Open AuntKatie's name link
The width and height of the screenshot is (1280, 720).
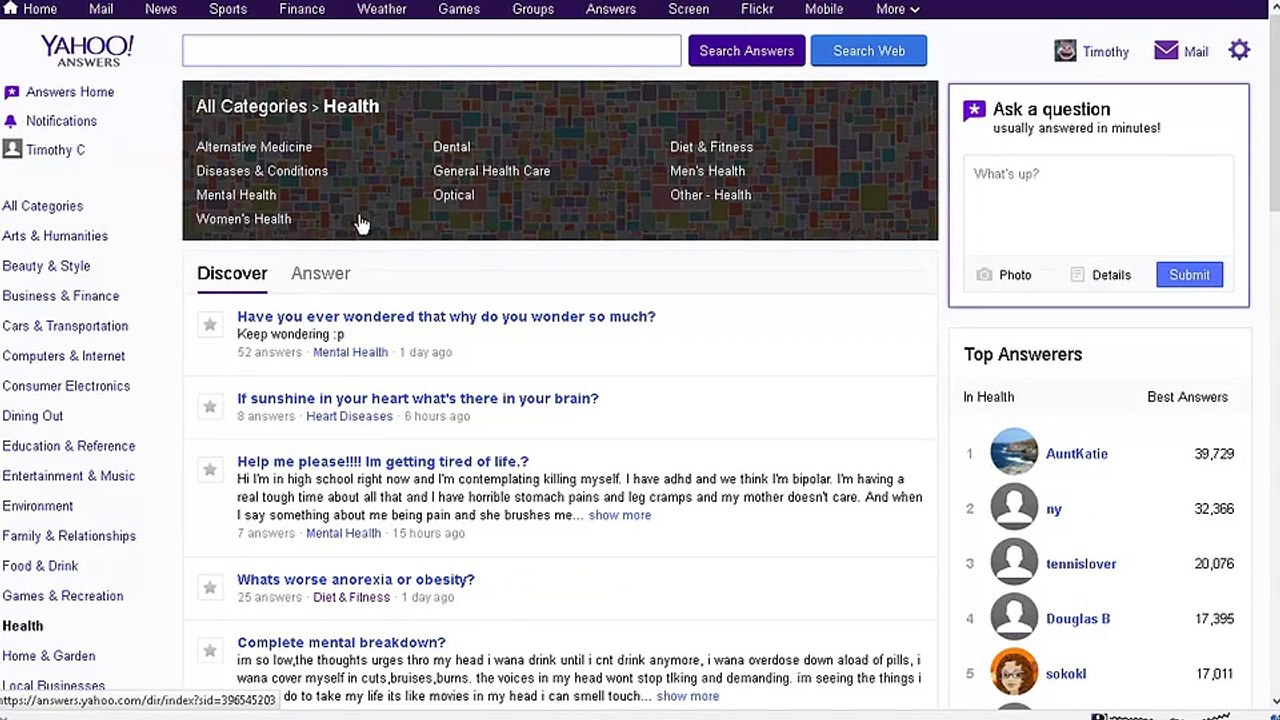1077,454
